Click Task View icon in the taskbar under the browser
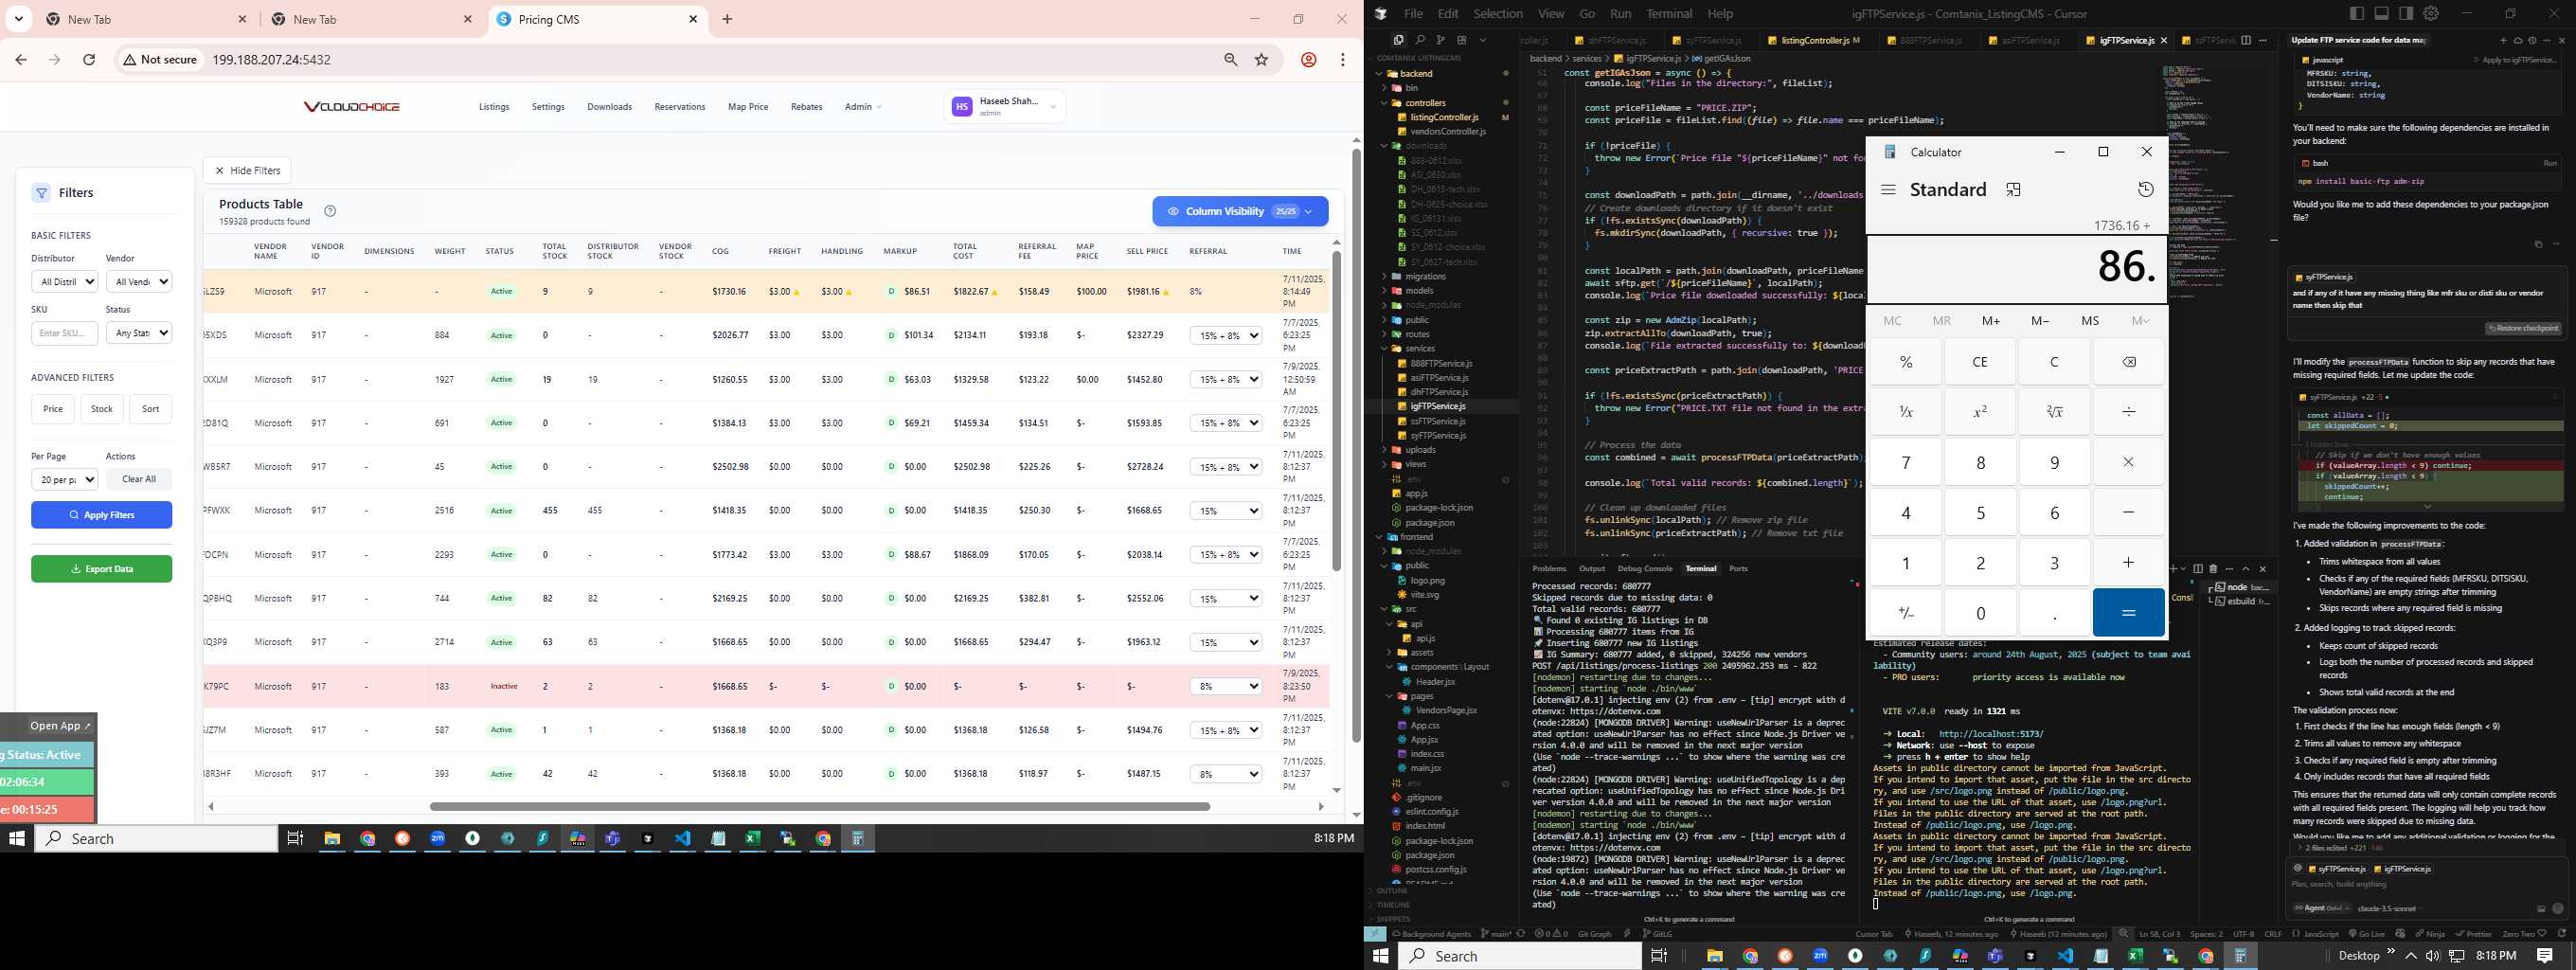Image resolution: width=2576 pixels, height=970 pixels. click(295, 839)
